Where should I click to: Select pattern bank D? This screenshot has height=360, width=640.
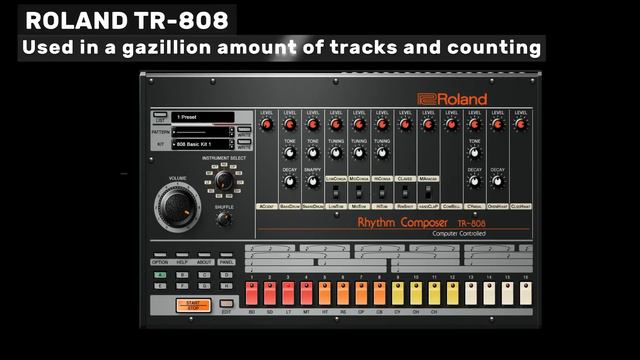point(226,275)
